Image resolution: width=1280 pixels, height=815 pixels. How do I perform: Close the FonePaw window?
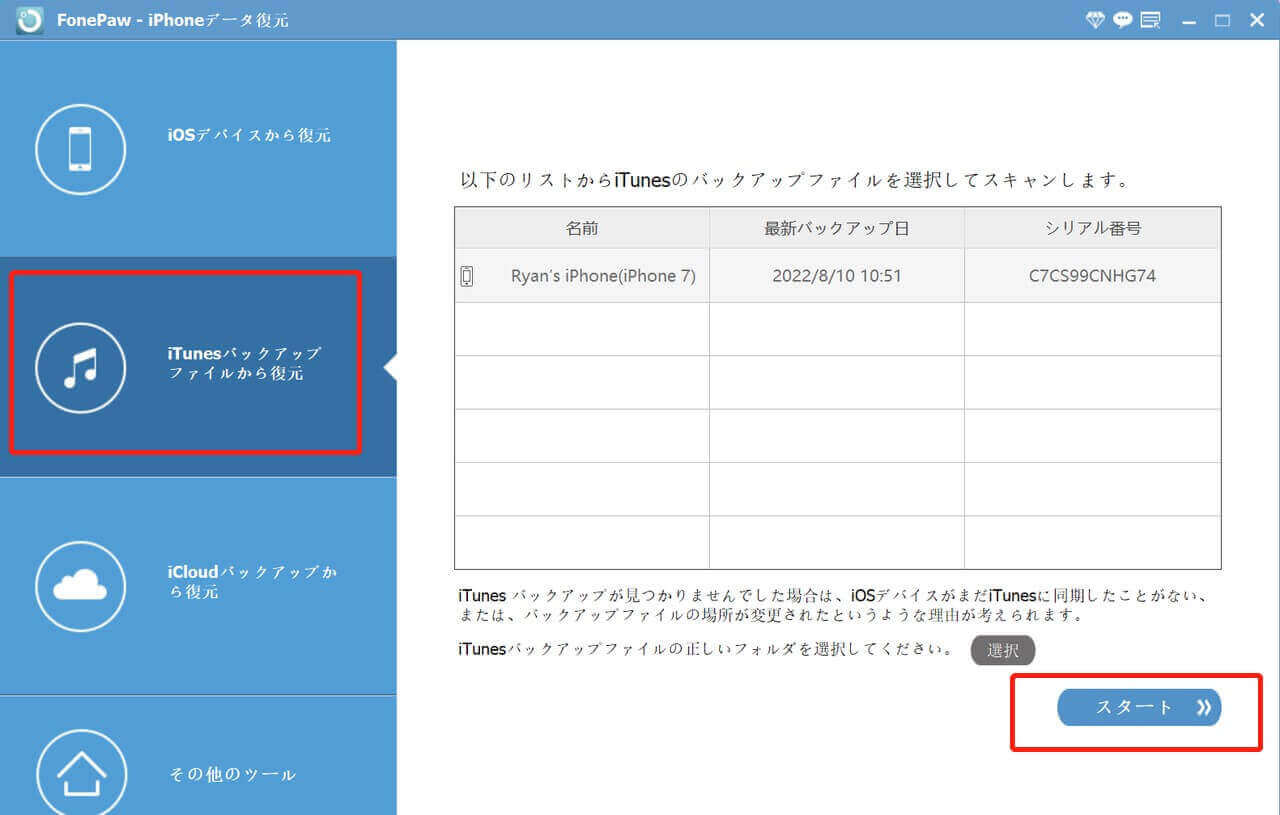coord(1257,20)
